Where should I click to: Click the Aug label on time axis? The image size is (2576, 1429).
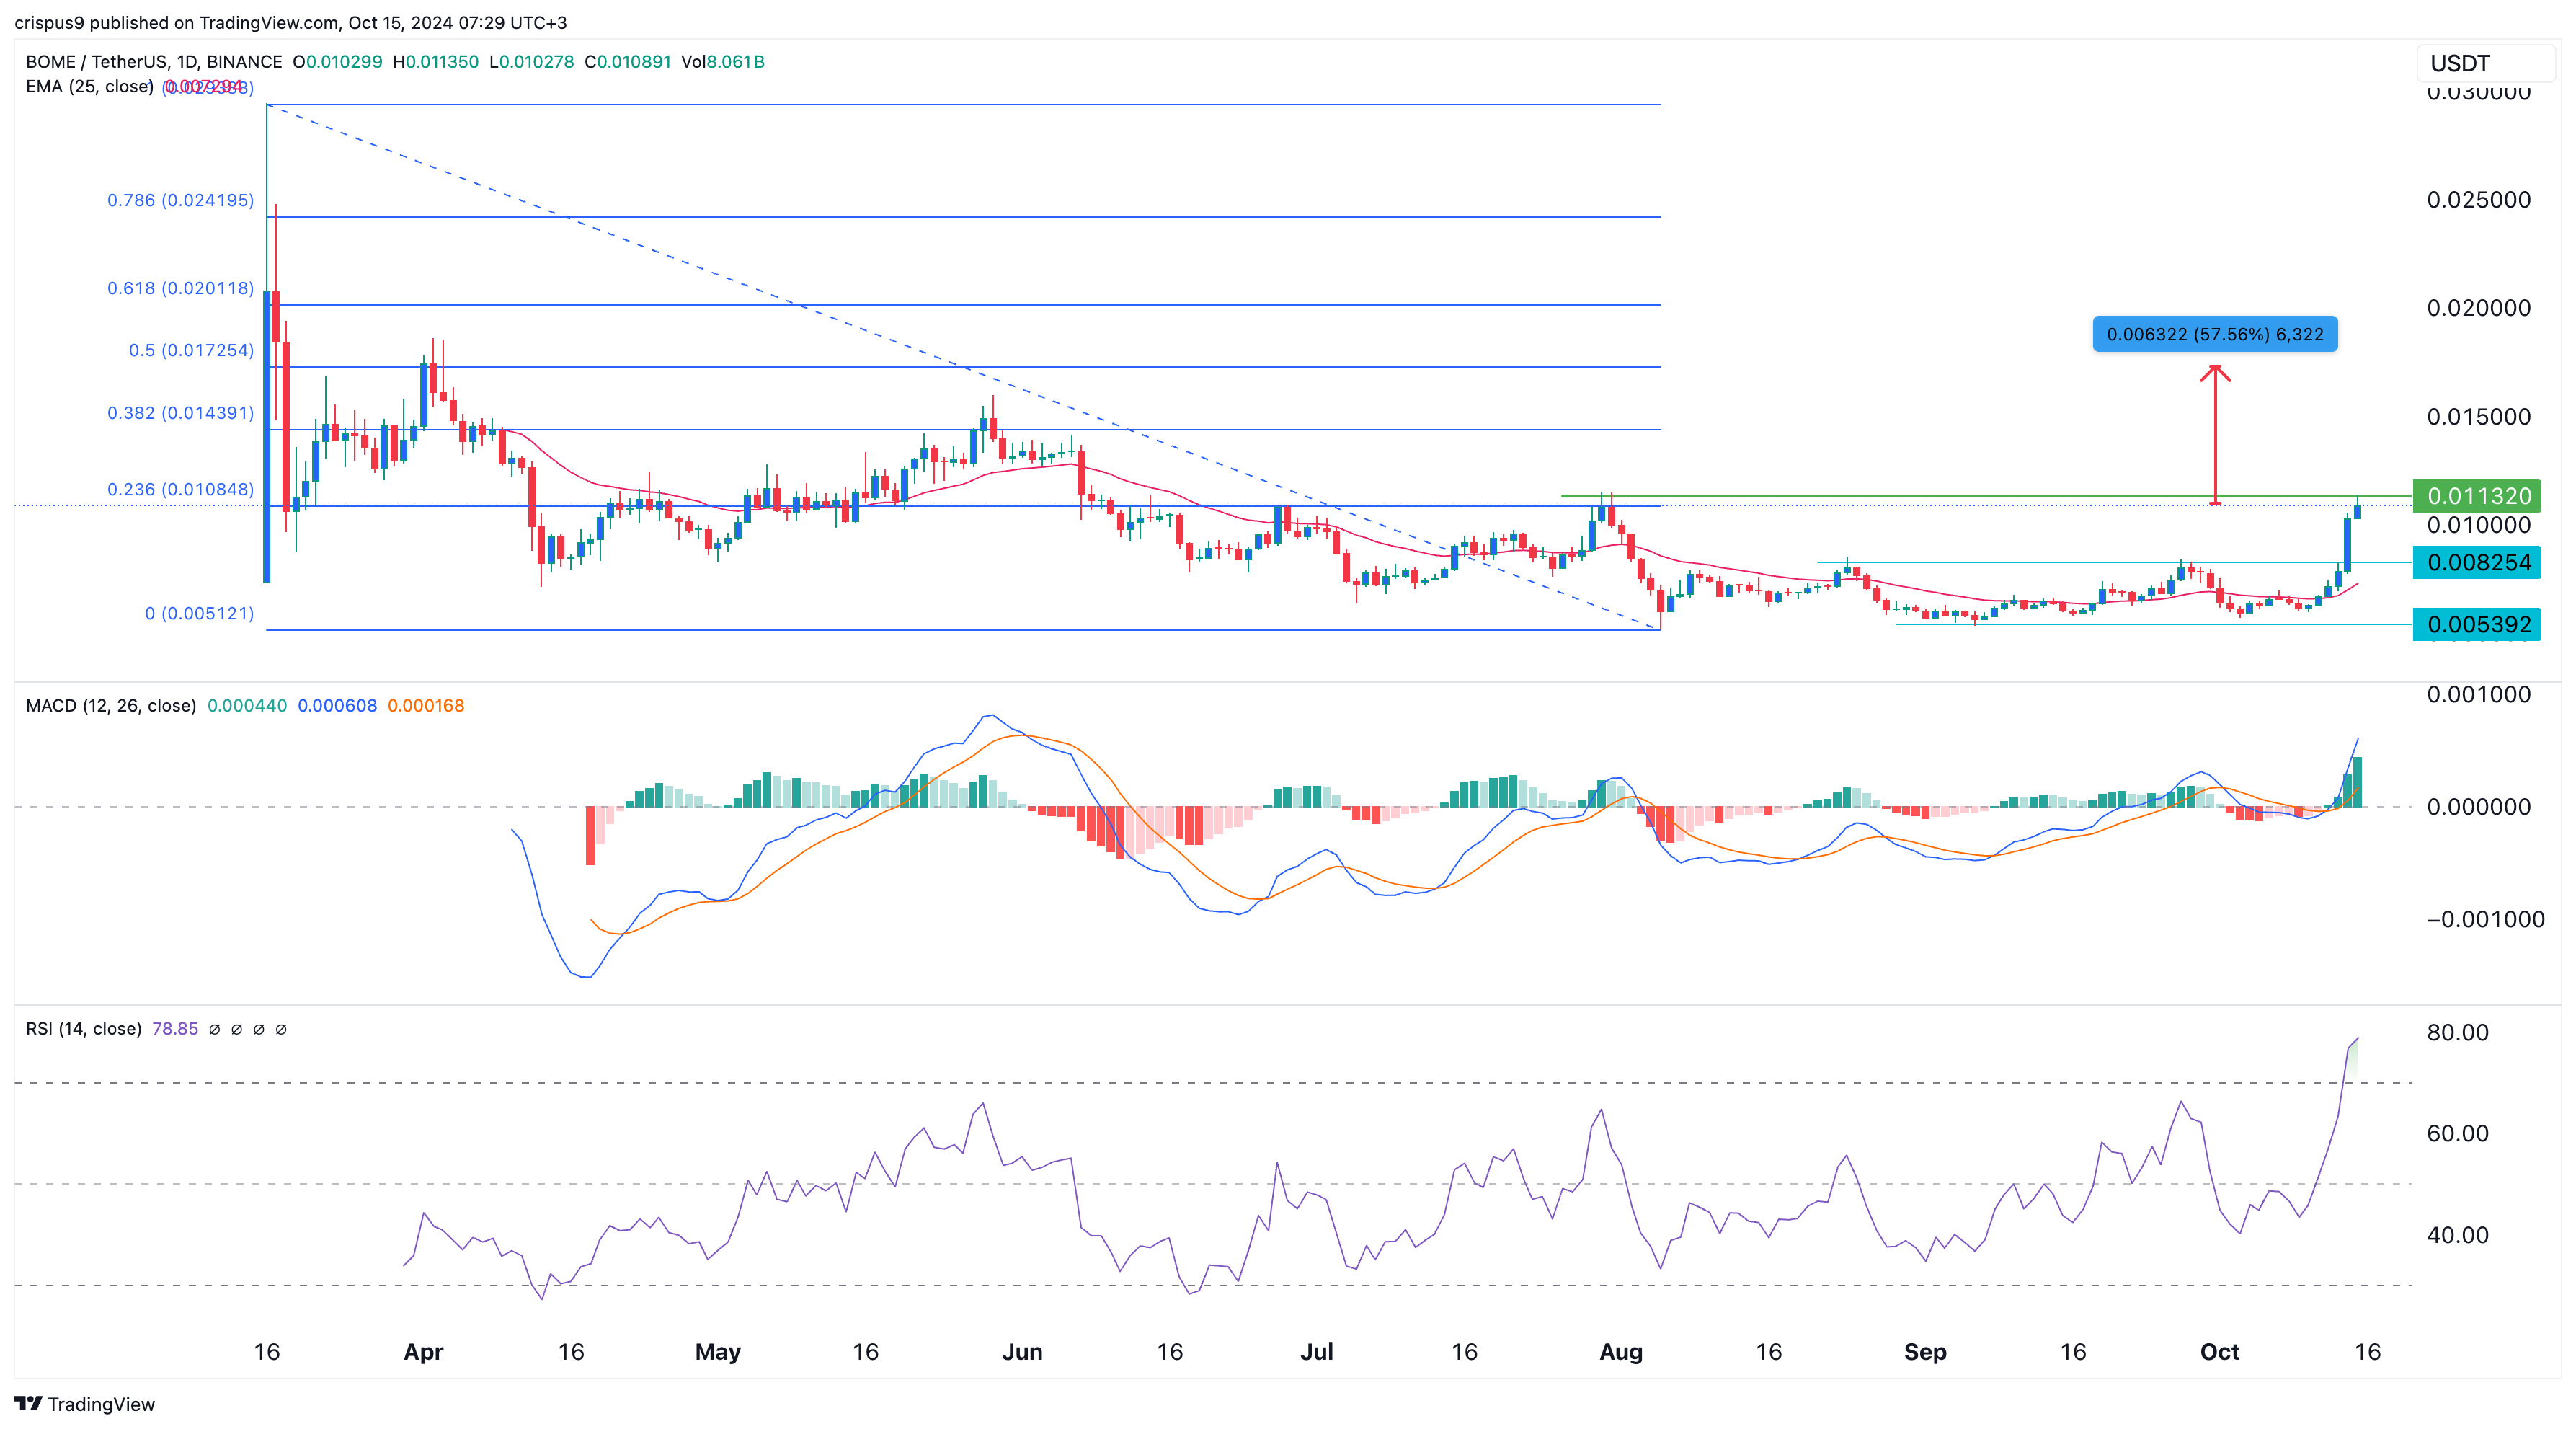1621,1352
